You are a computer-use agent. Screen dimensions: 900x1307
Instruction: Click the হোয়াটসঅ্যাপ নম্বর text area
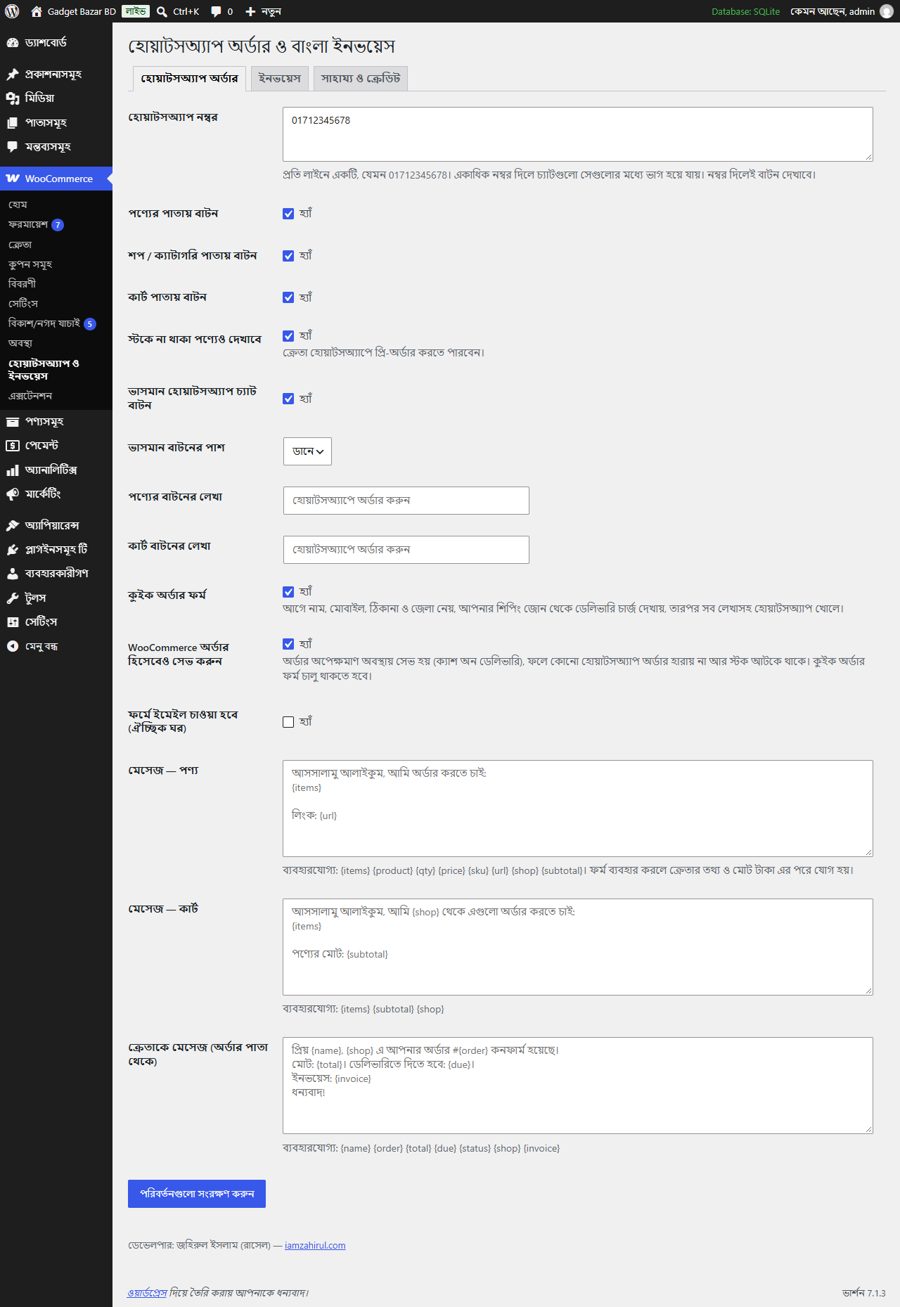[x=578, y=134]
